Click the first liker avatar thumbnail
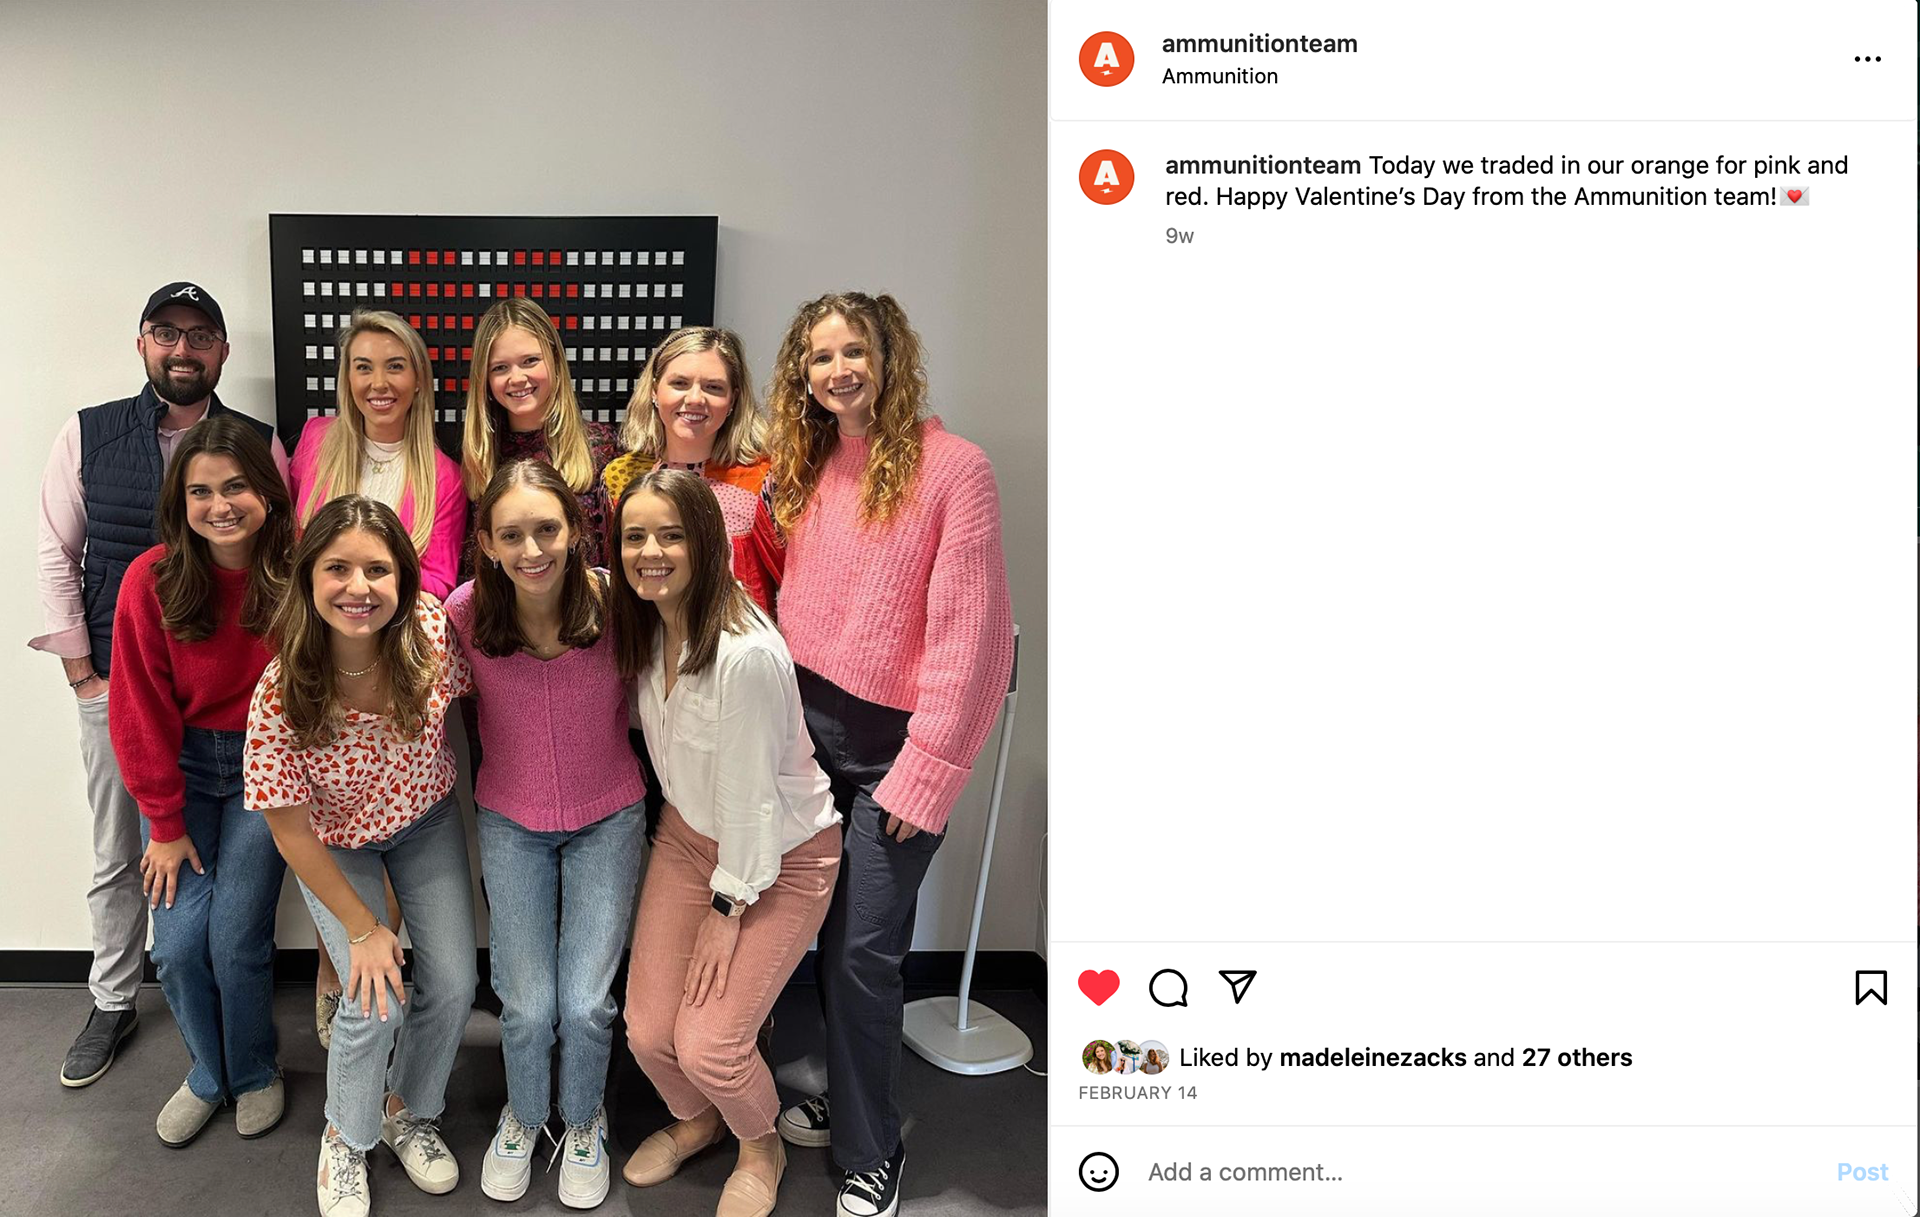The height and width of the screenshot is (1217, 1920). click(x=1098, y=1057)
